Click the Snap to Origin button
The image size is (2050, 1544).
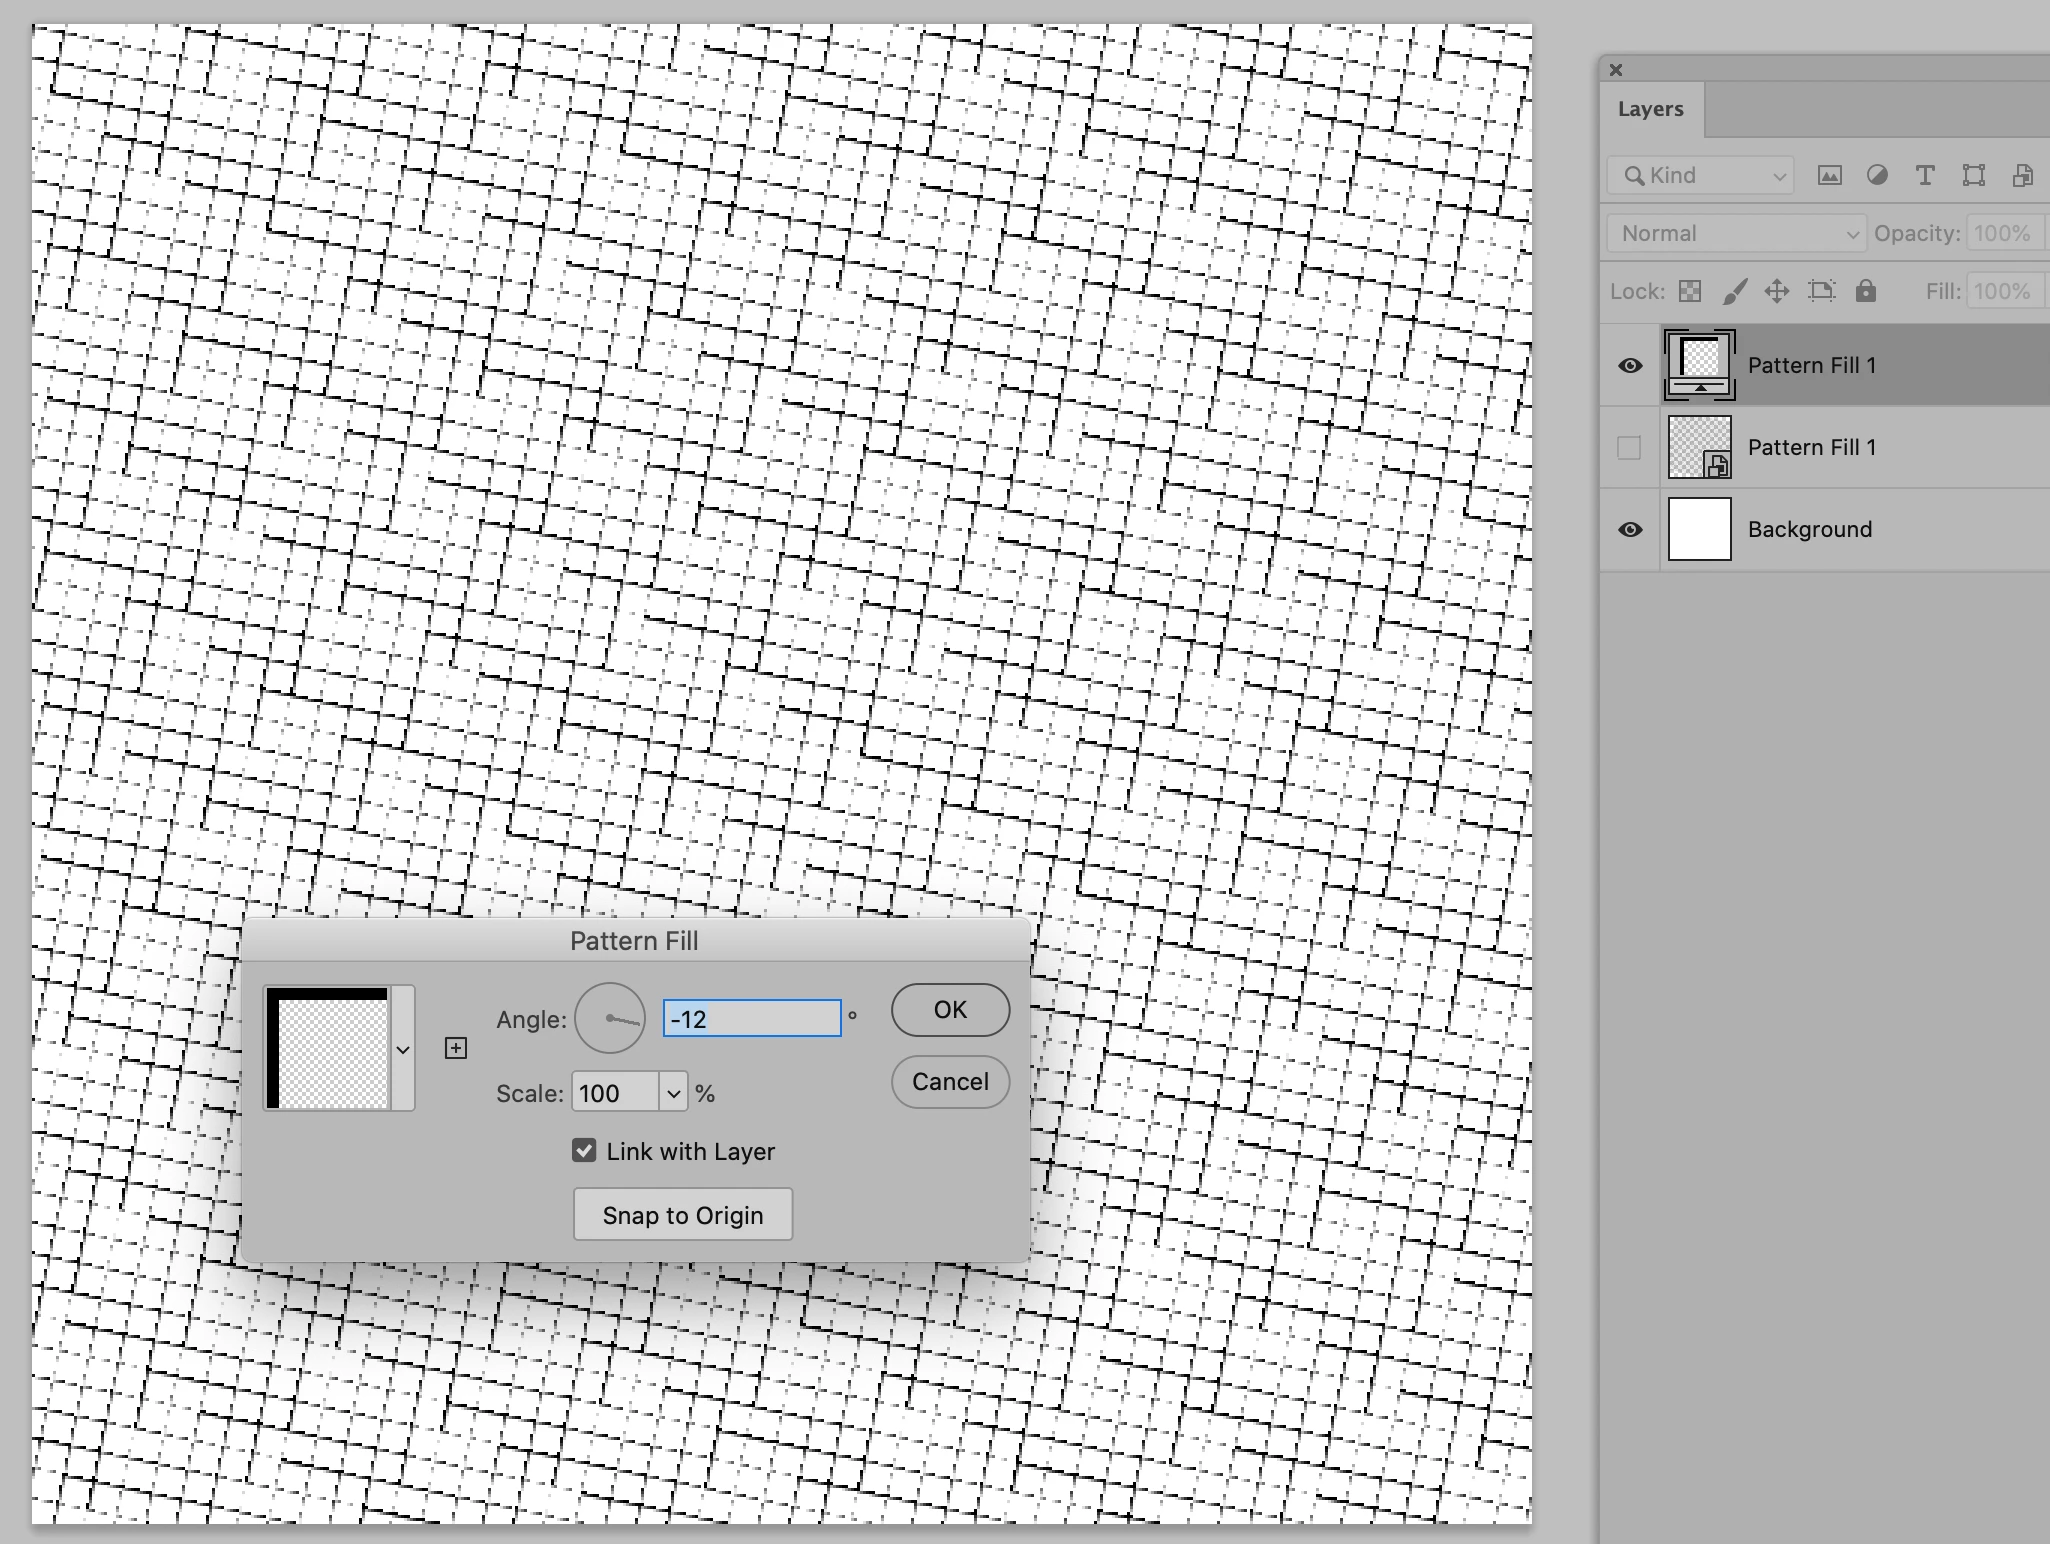click(x=683, y=1215)
